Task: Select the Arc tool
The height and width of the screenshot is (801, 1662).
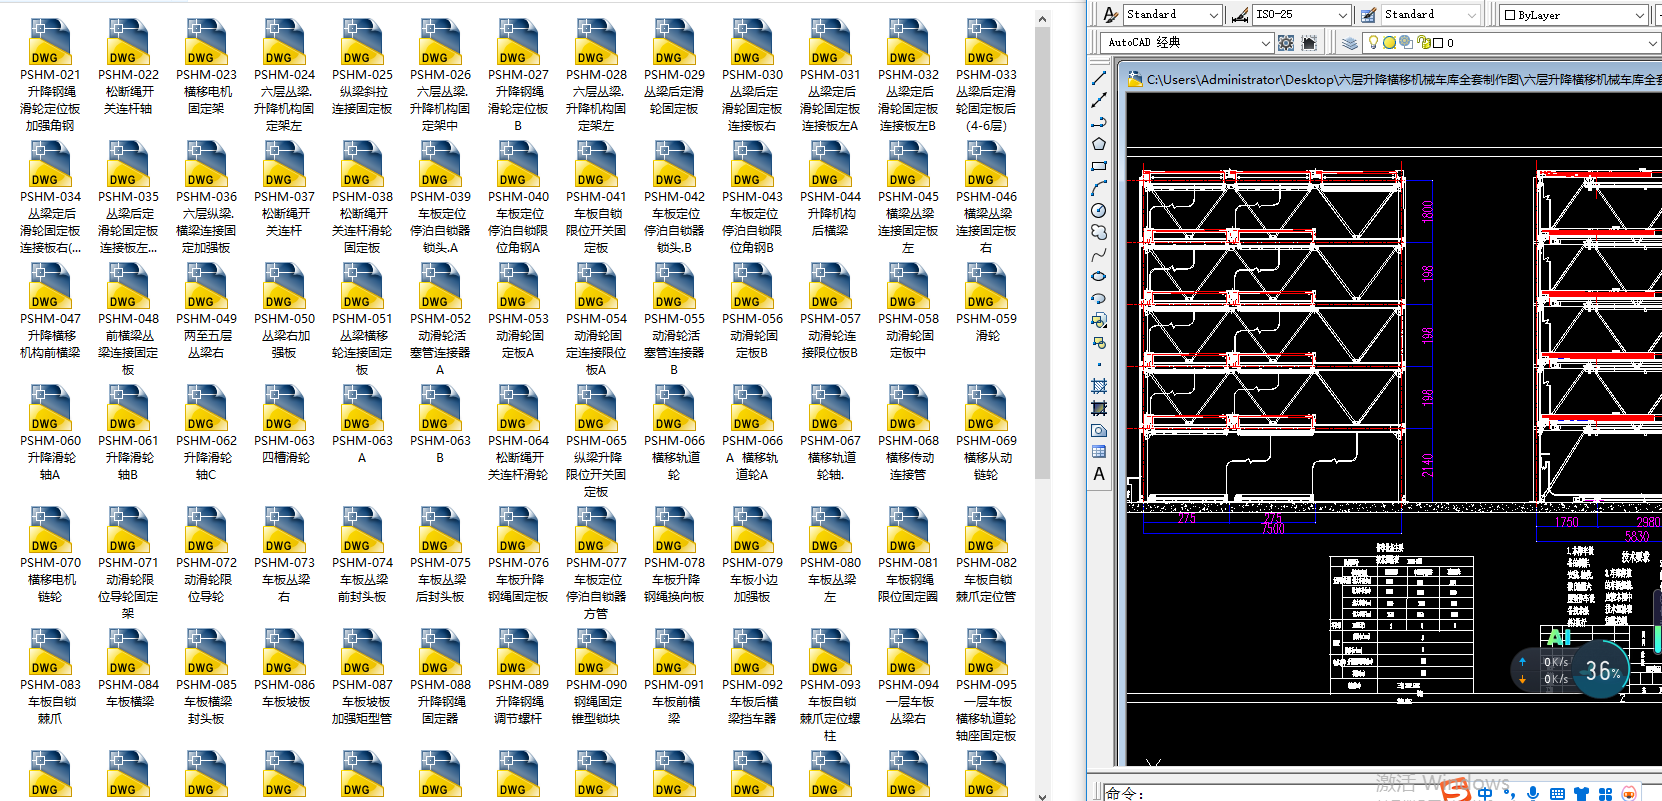Action: [x=1099, y=188]
